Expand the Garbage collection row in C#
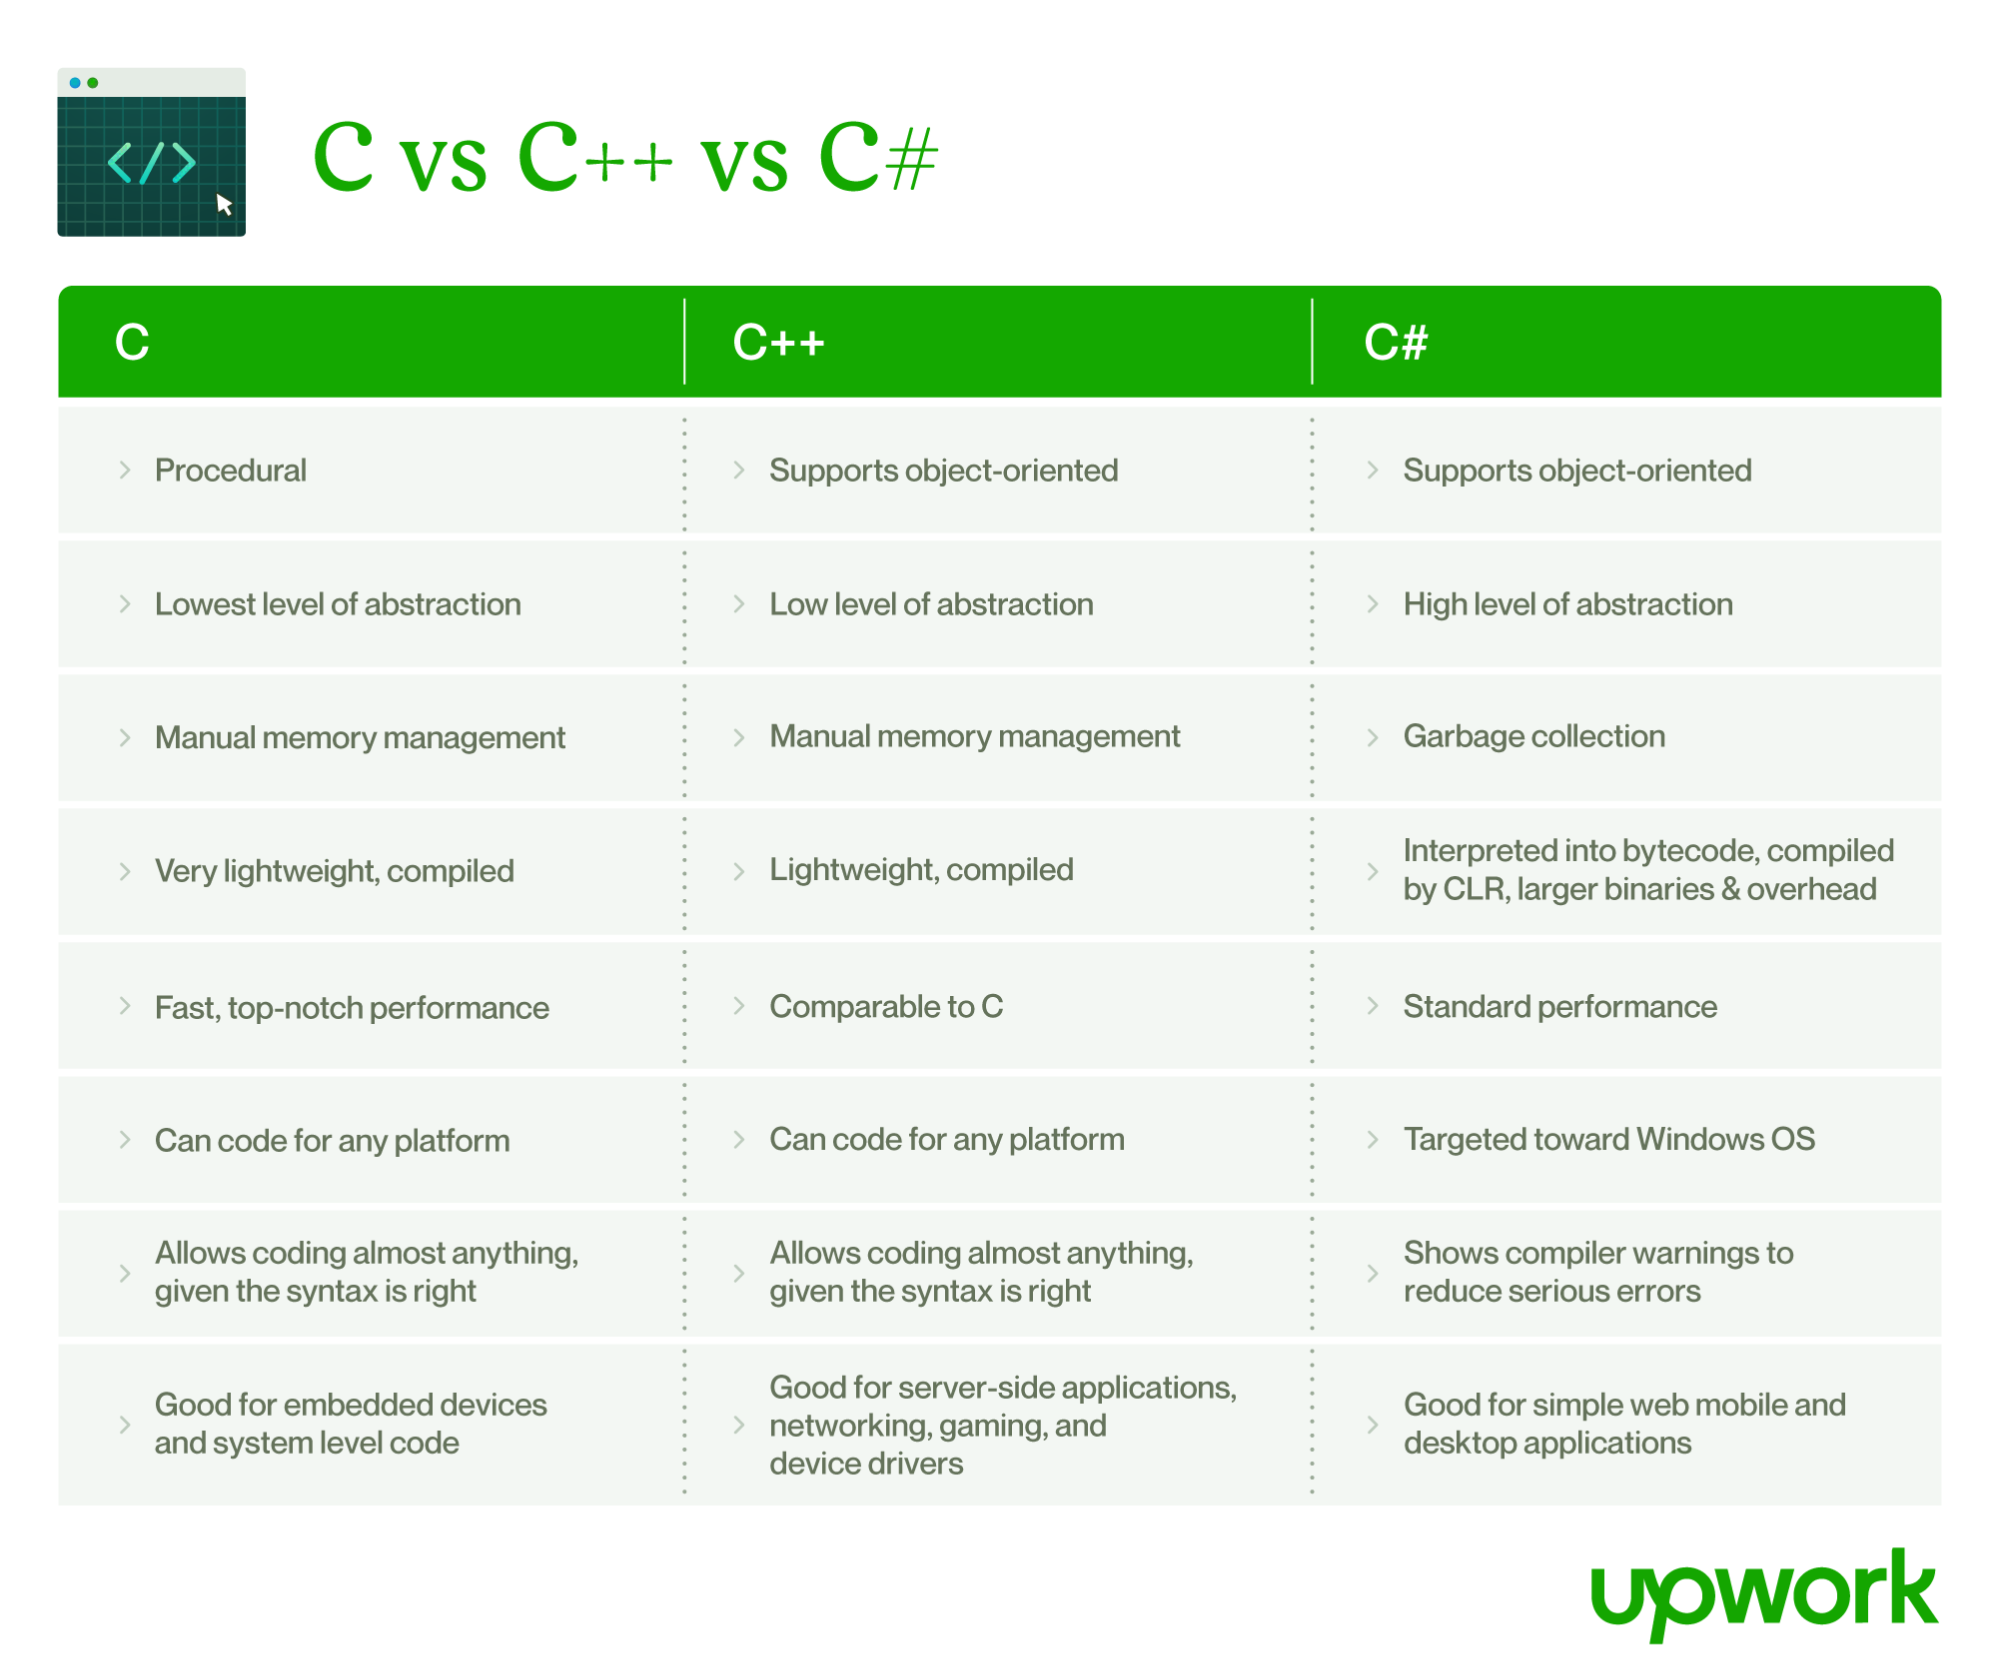1999x1680 pixels. click(1370, 730)
